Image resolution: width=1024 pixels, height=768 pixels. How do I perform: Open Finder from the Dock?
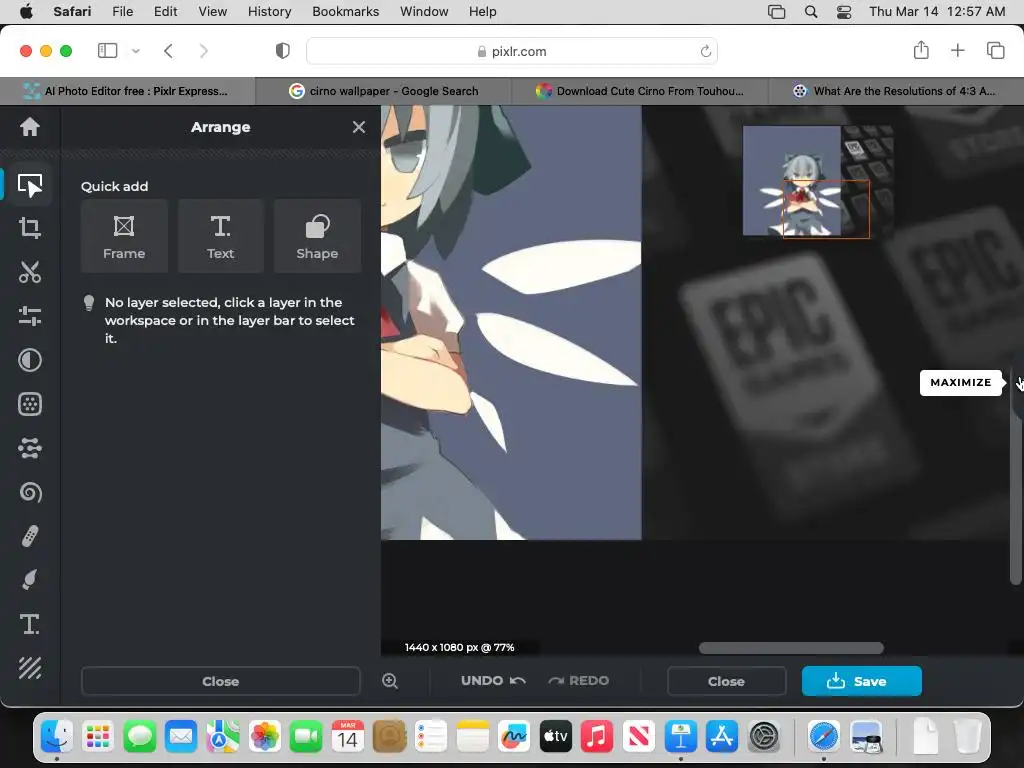pos(57,737)
